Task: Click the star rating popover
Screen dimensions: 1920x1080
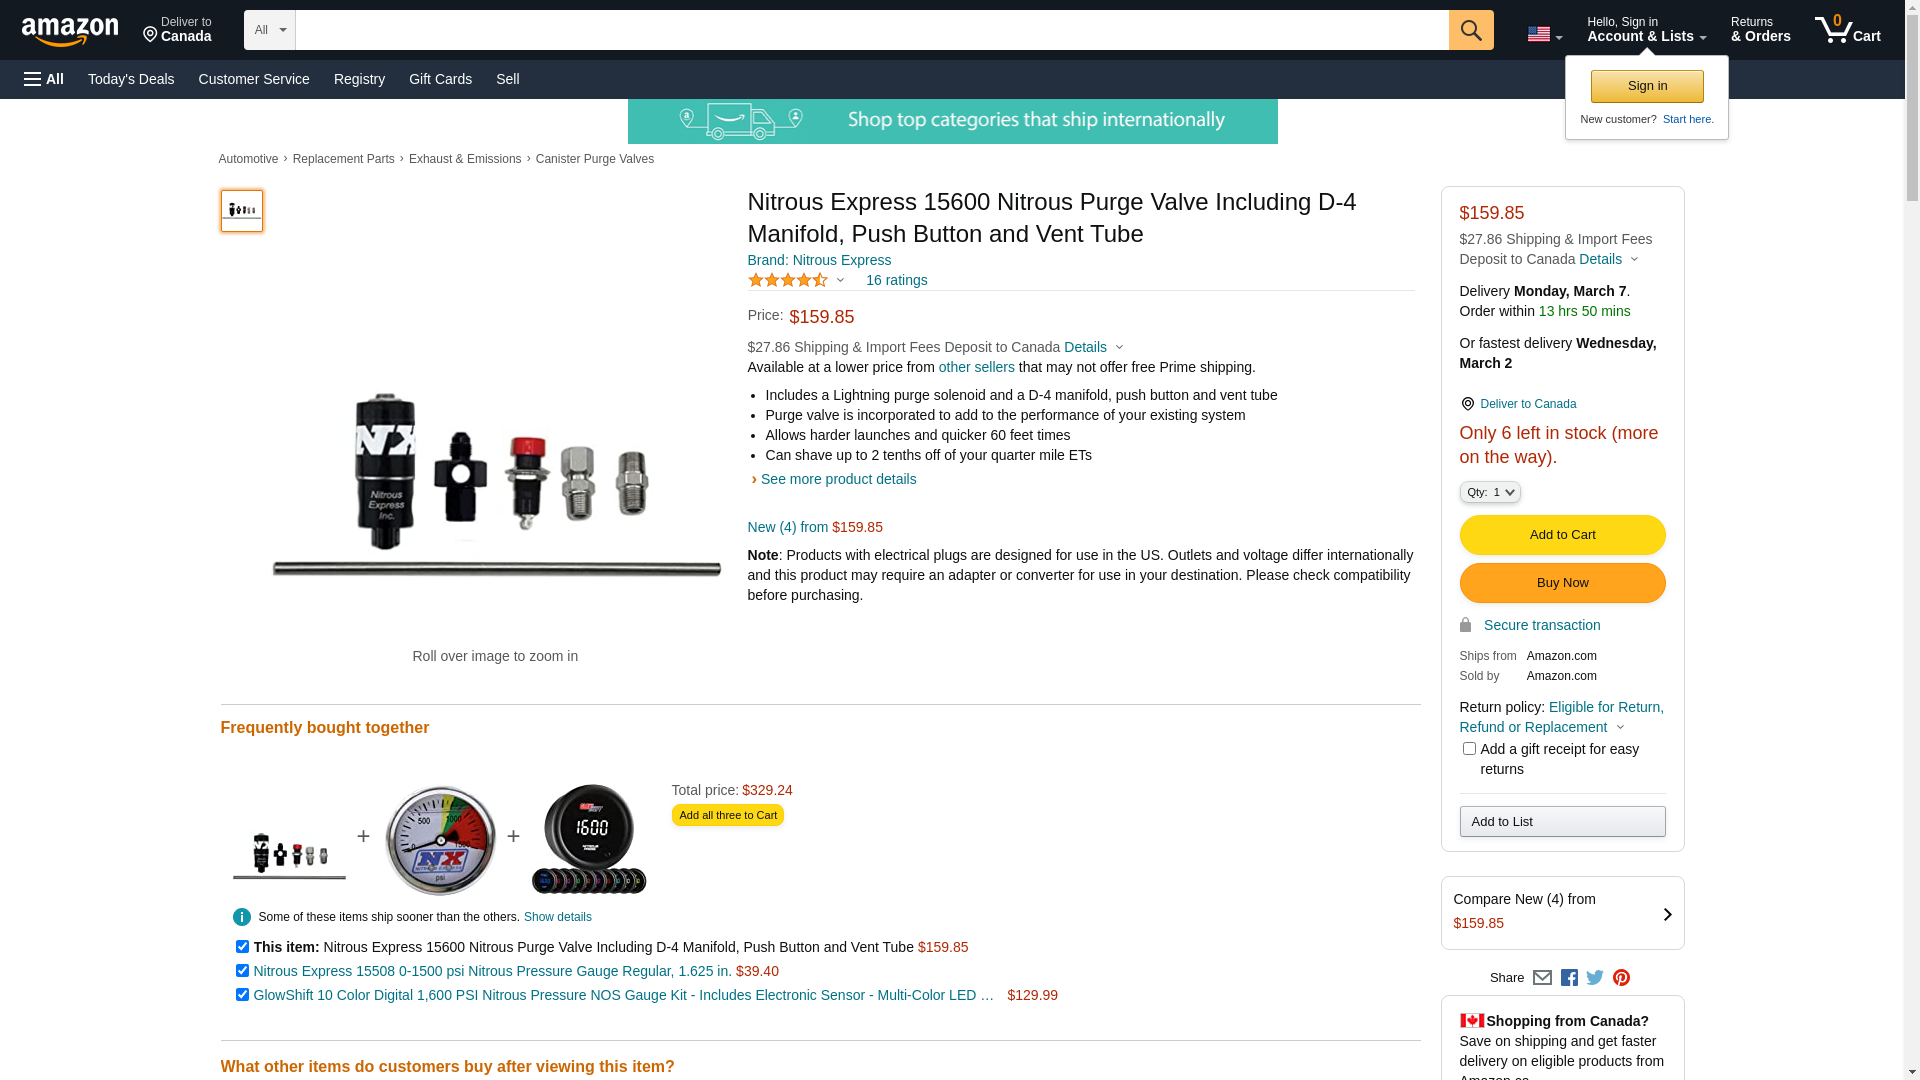Action: click(796, 280)
